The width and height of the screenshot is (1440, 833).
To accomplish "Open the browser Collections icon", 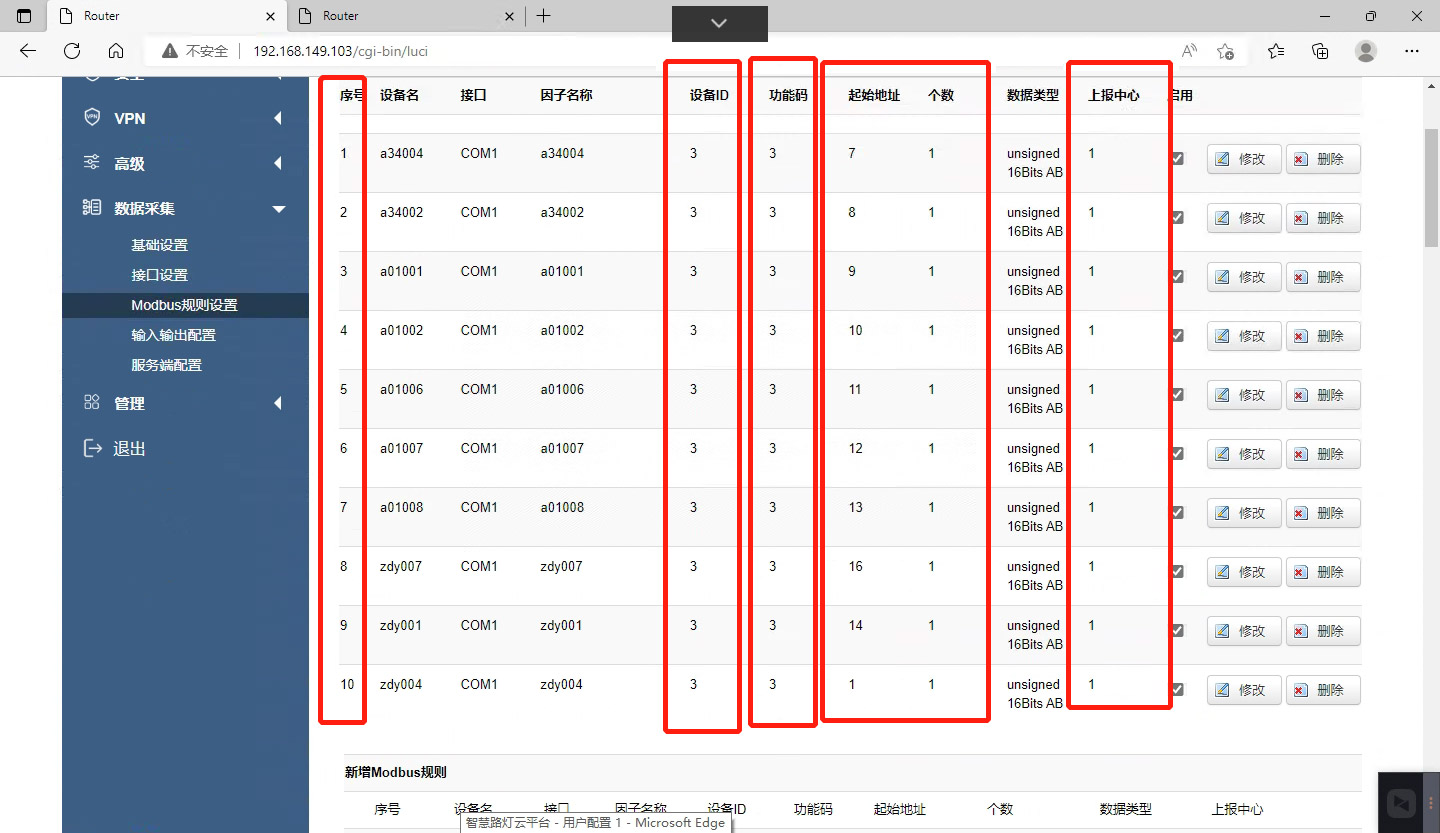I will point(1320,51).
